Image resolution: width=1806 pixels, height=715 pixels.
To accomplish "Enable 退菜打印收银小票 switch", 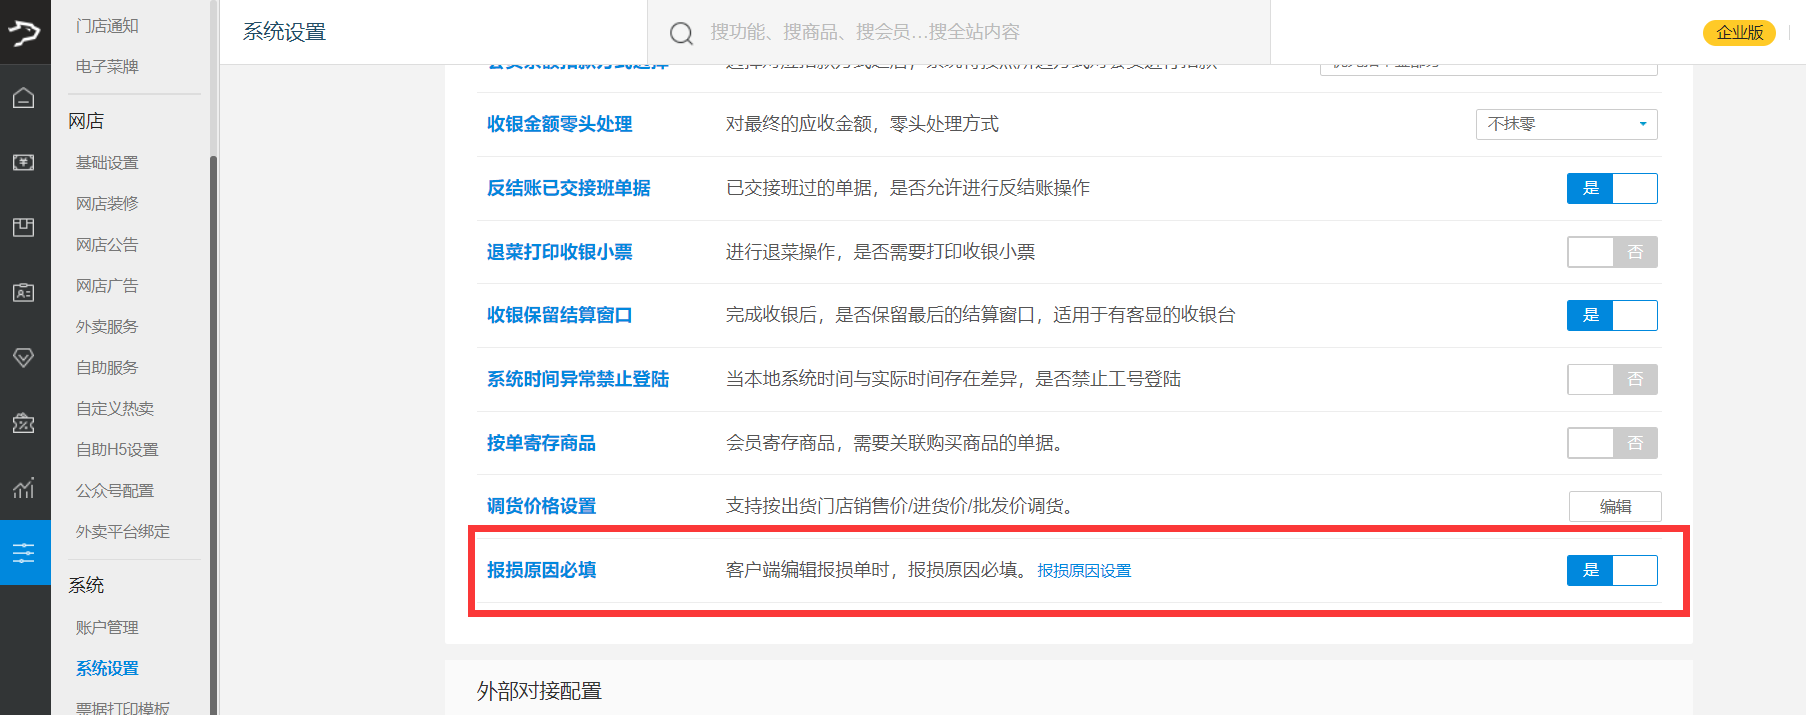I will (1612, 252).
